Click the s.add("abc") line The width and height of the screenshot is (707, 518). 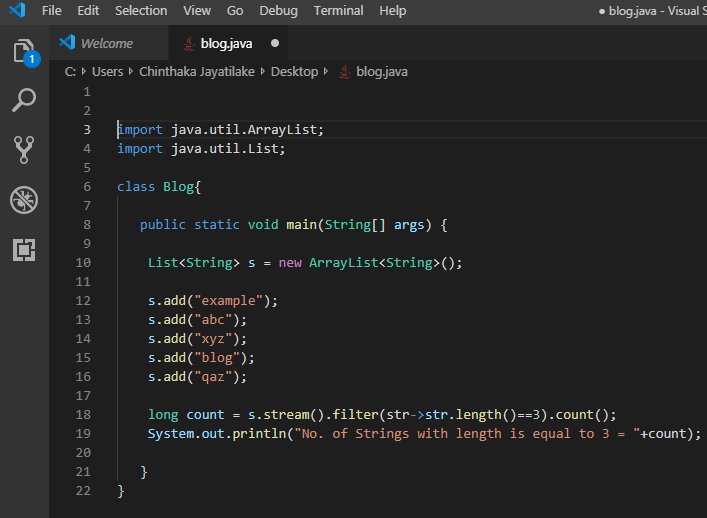197,320
